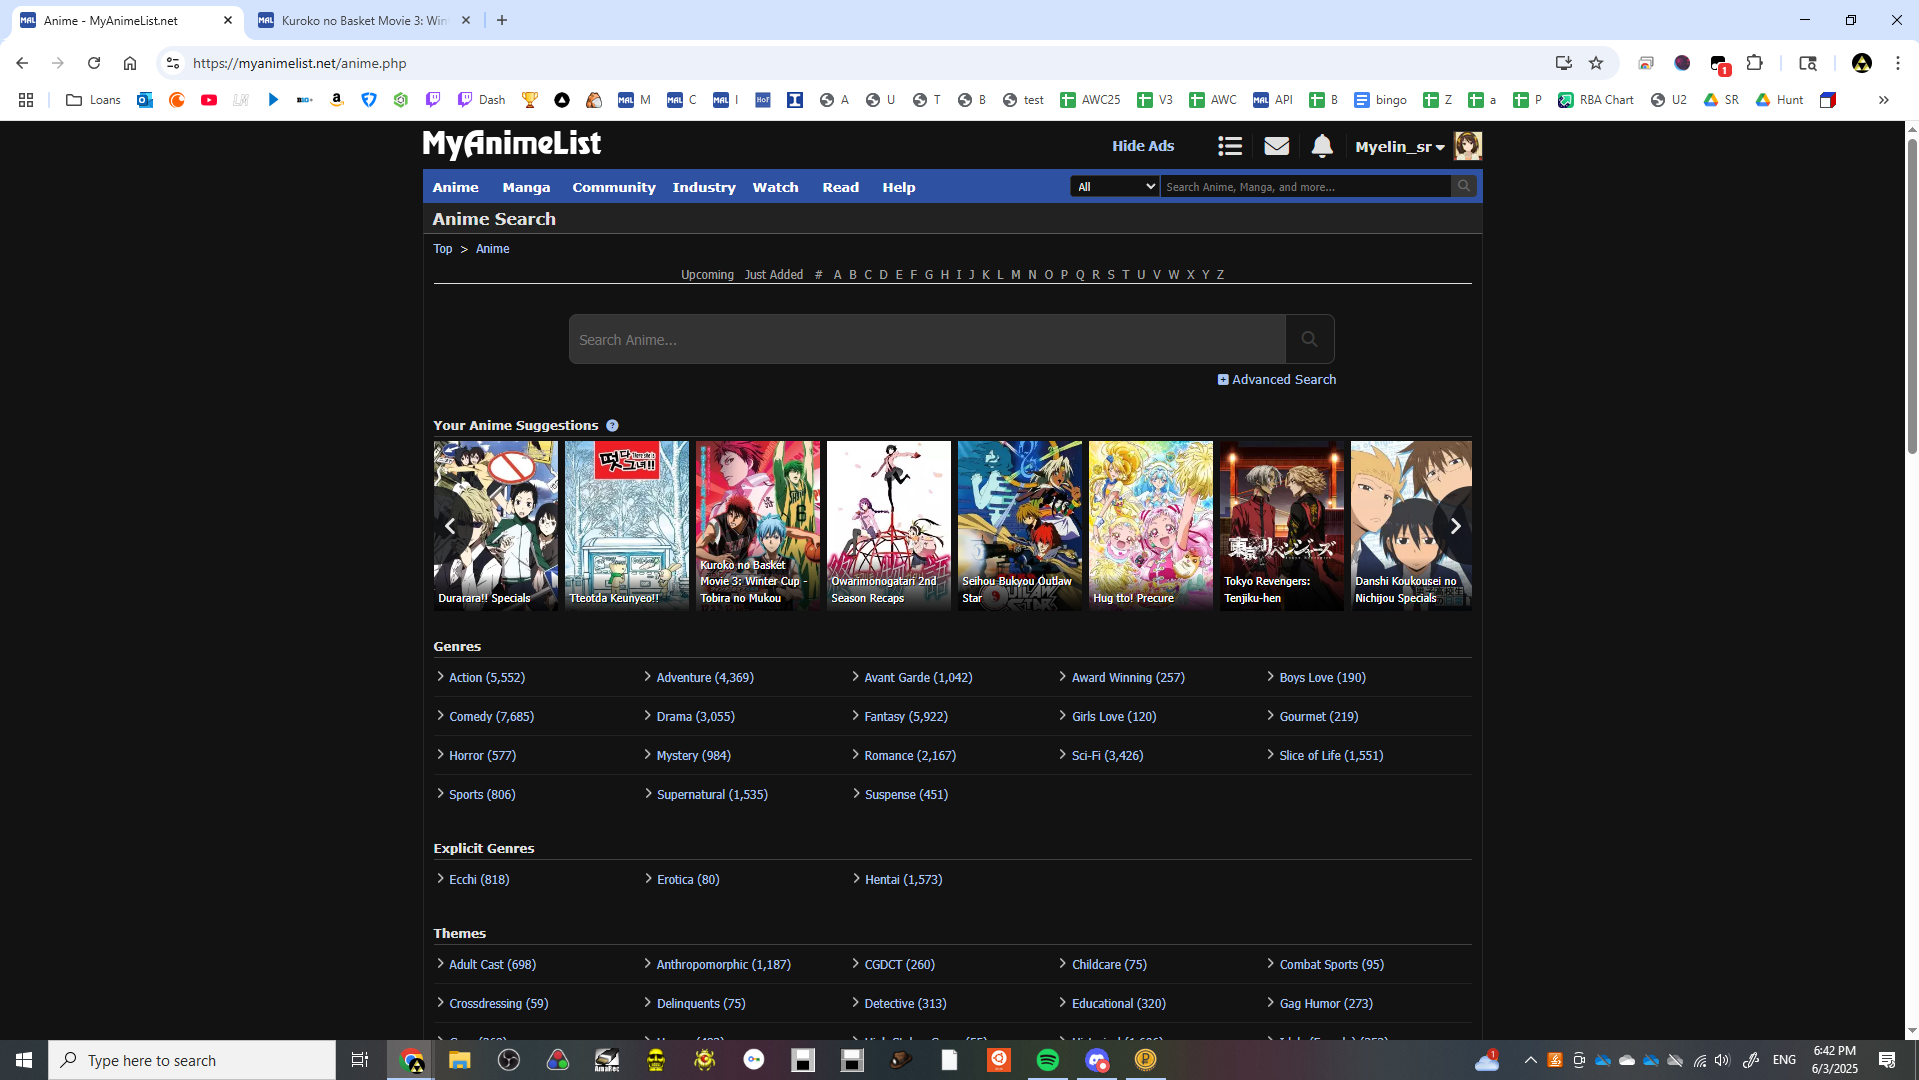The image size is (1919, 1080).
Task: Expand the Myelin_sr user menu
Action: coord(1399,147)
